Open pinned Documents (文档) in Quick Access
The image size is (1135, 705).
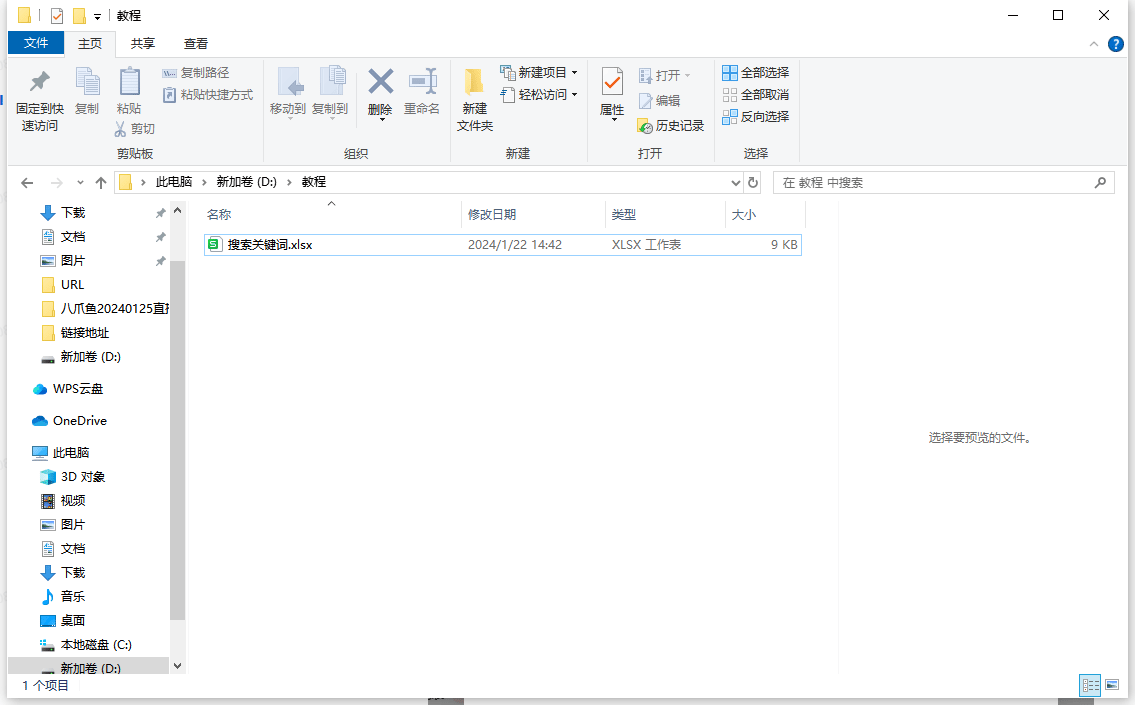point(72,237)
